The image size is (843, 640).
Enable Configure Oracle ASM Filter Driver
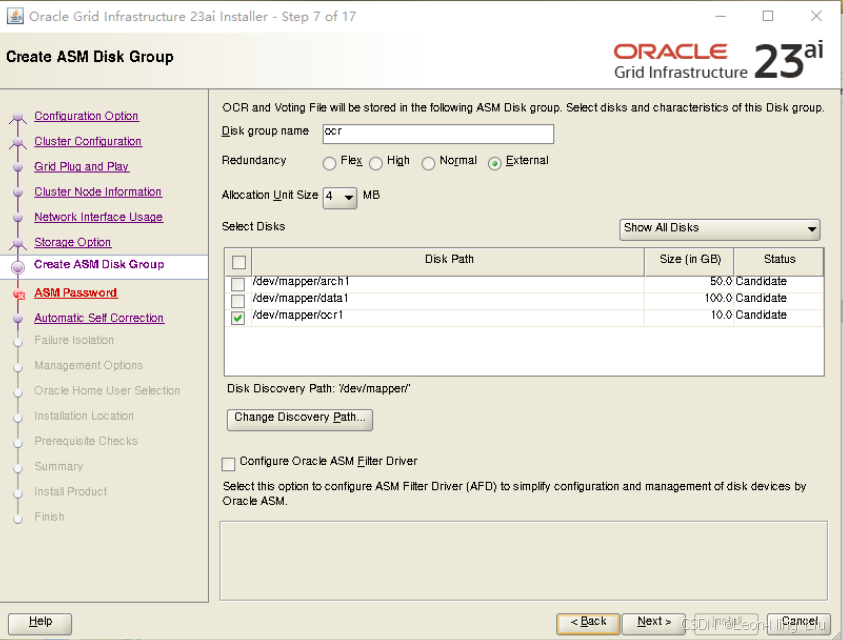tap(228, 464)
